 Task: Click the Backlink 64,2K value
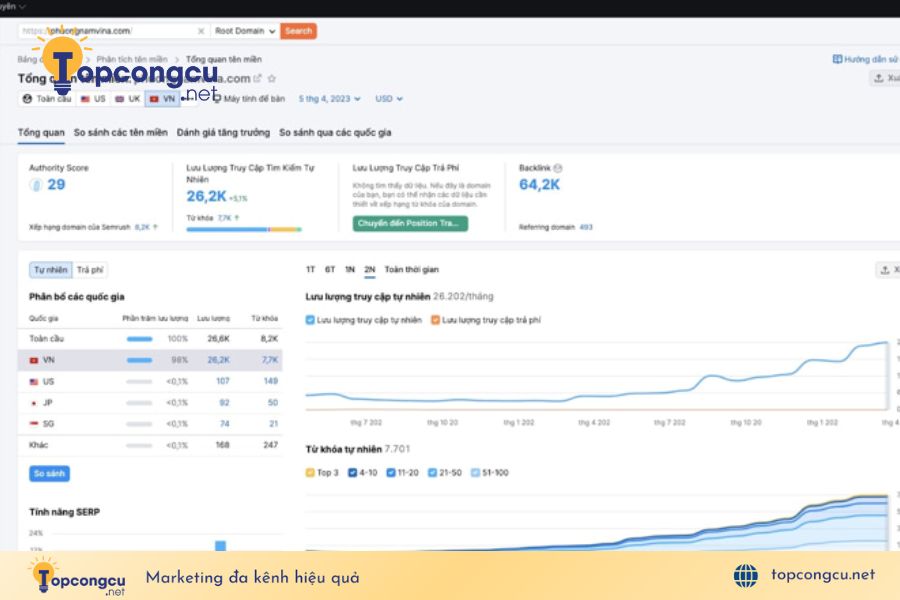tap(539, 185)
